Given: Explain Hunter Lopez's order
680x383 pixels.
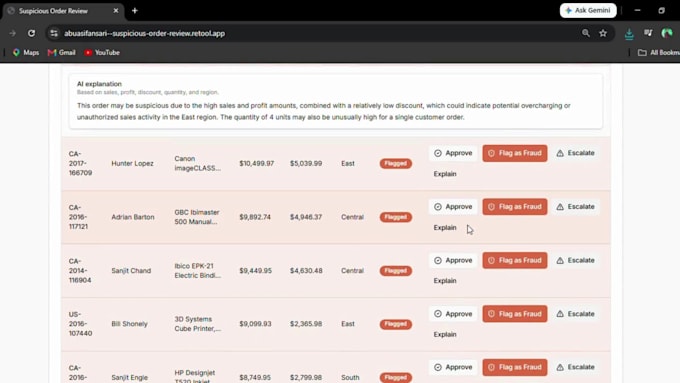Looking at the screenshot, I should (445, 174).
